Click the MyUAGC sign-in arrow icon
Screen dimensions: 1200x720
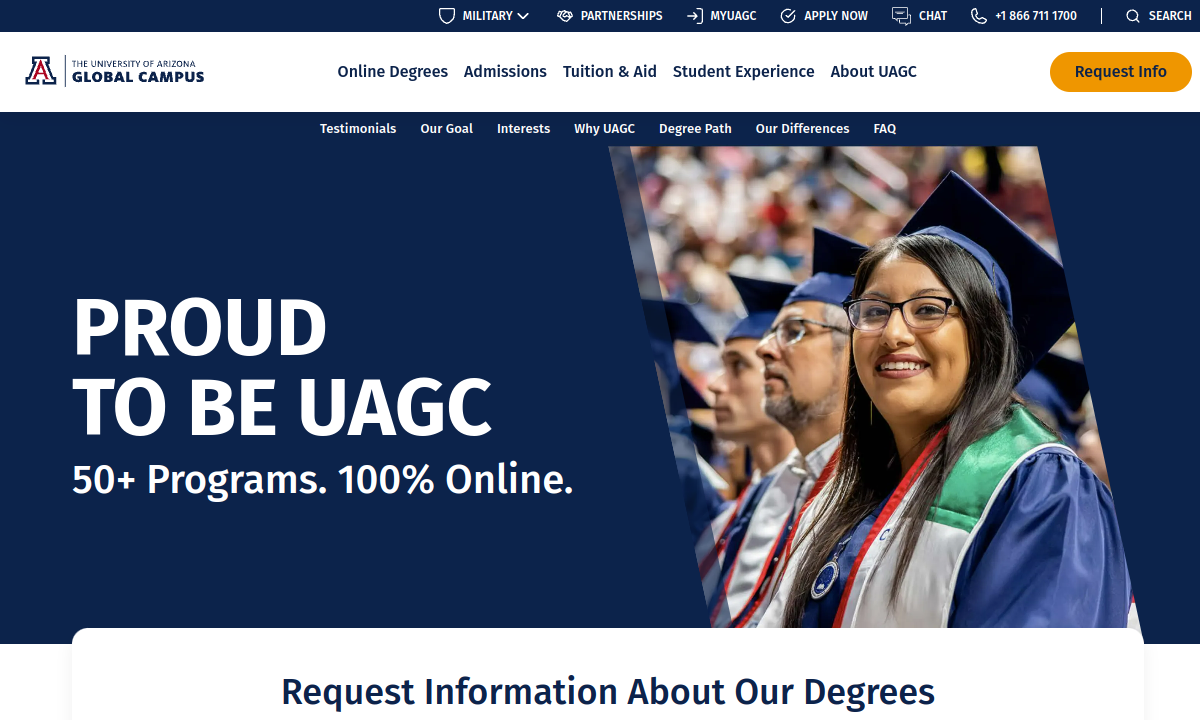pyautogui.click(x=695, y=16)
